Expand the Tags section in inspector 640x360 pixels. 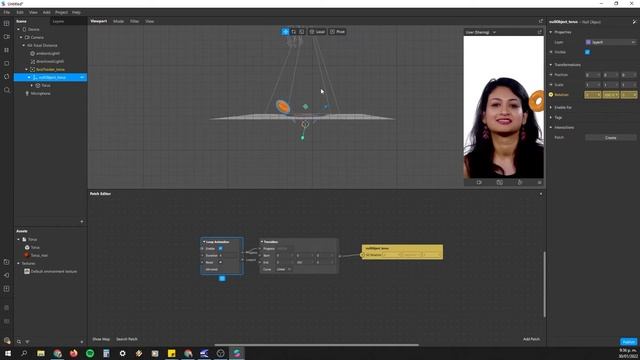pos(551,117)
